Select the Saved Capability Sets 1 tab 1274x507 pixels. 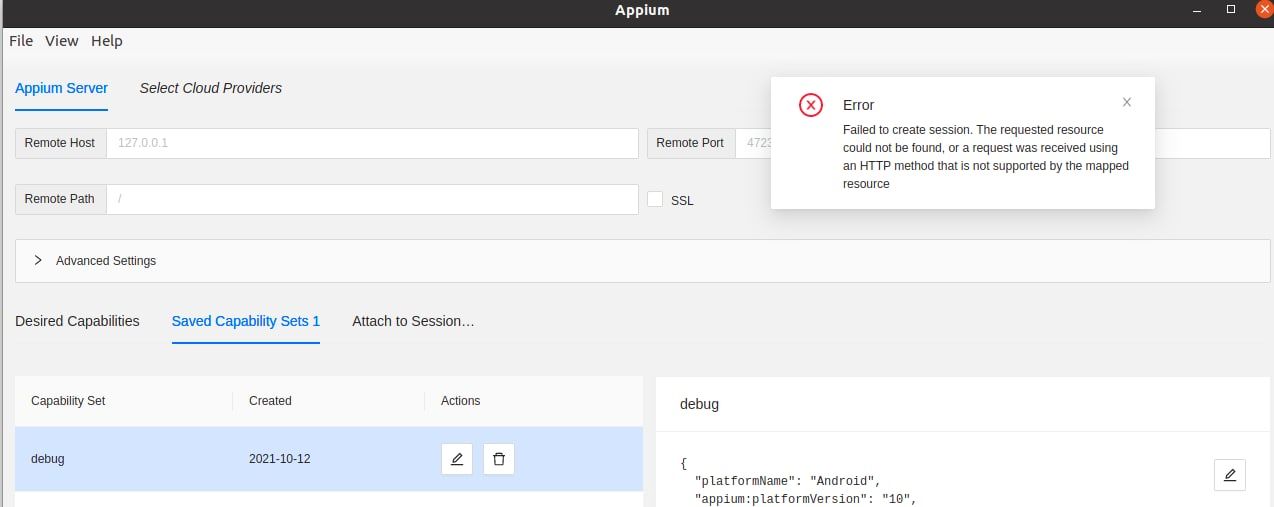tap(246, 321)
